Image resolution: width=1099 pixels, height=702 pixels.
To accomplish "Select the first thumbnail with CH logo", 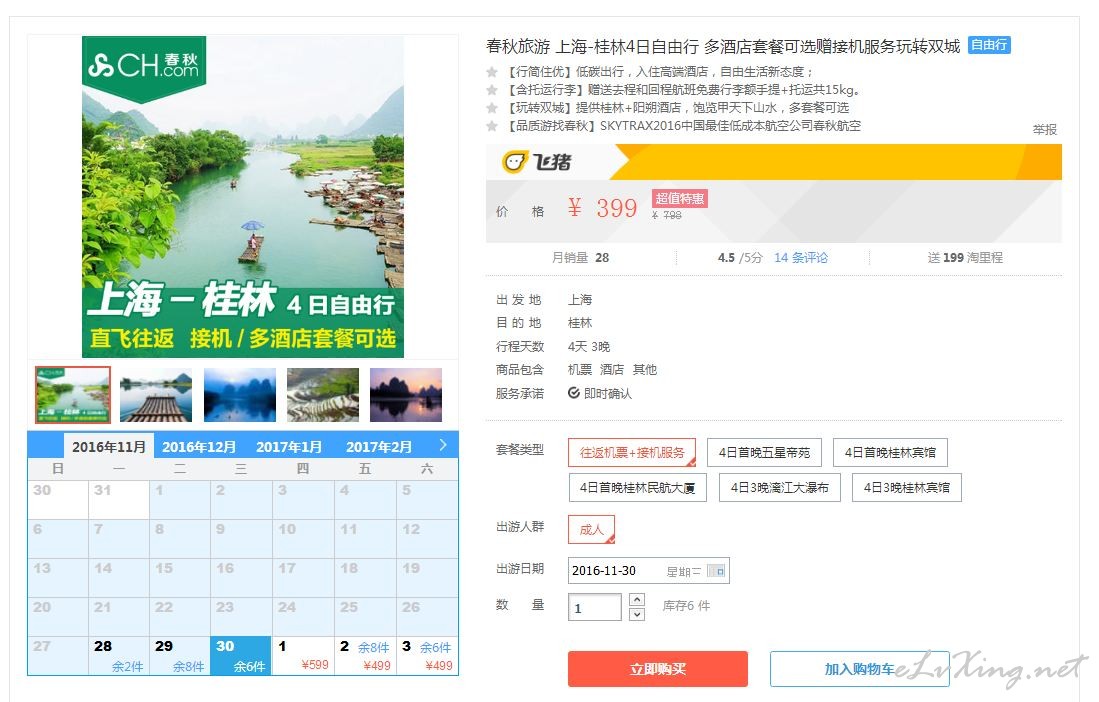I will click(73, 395).
